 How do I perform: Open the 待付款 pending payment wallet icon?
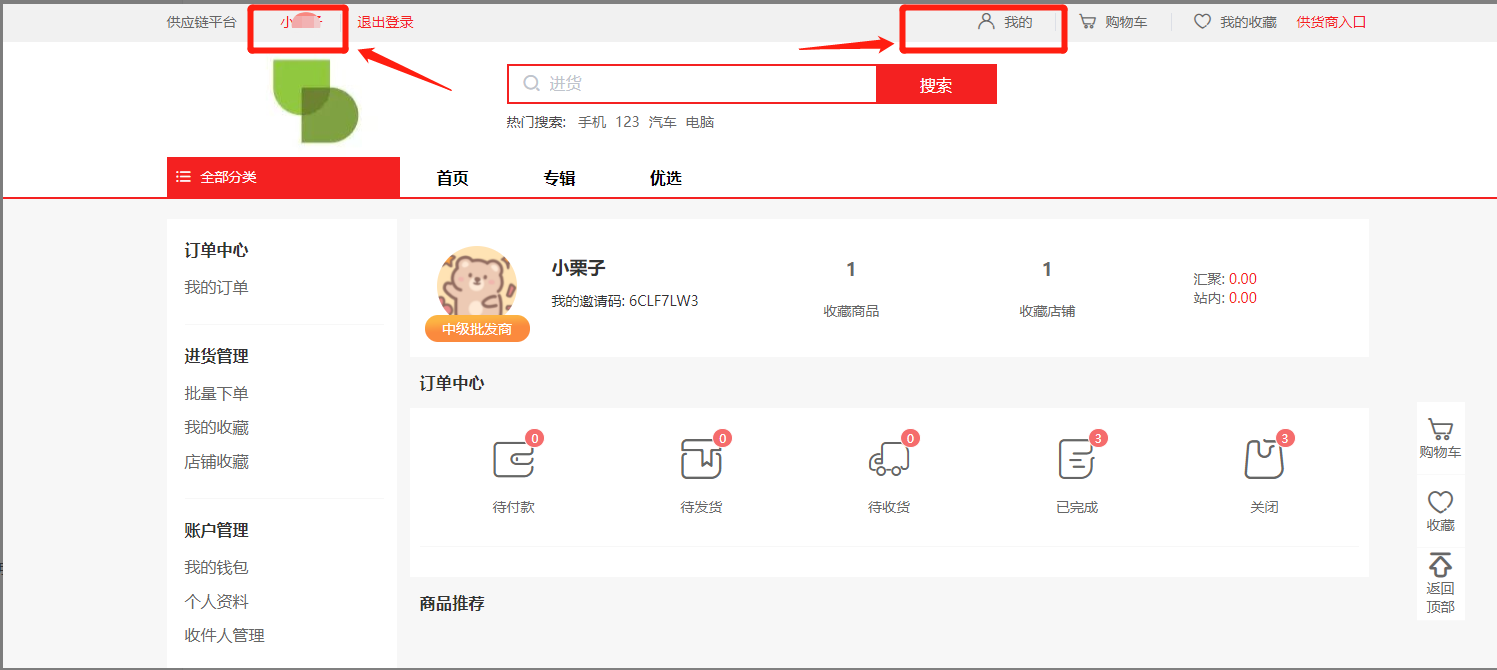point(514,460)
